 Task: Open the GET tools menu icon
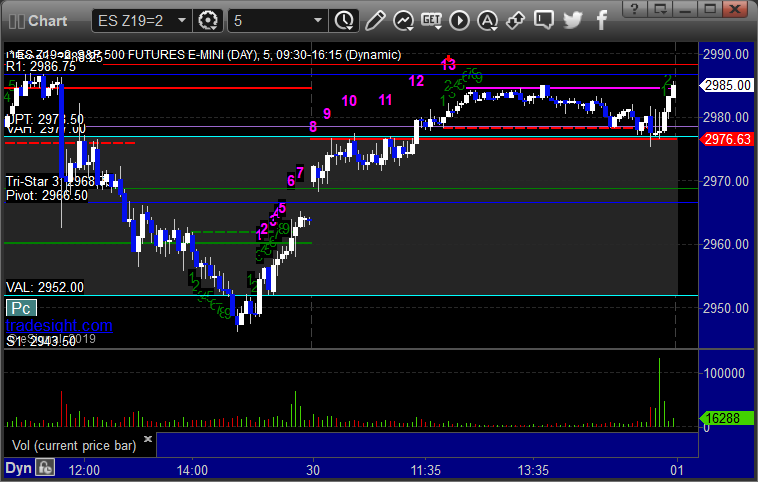point(431,21)
